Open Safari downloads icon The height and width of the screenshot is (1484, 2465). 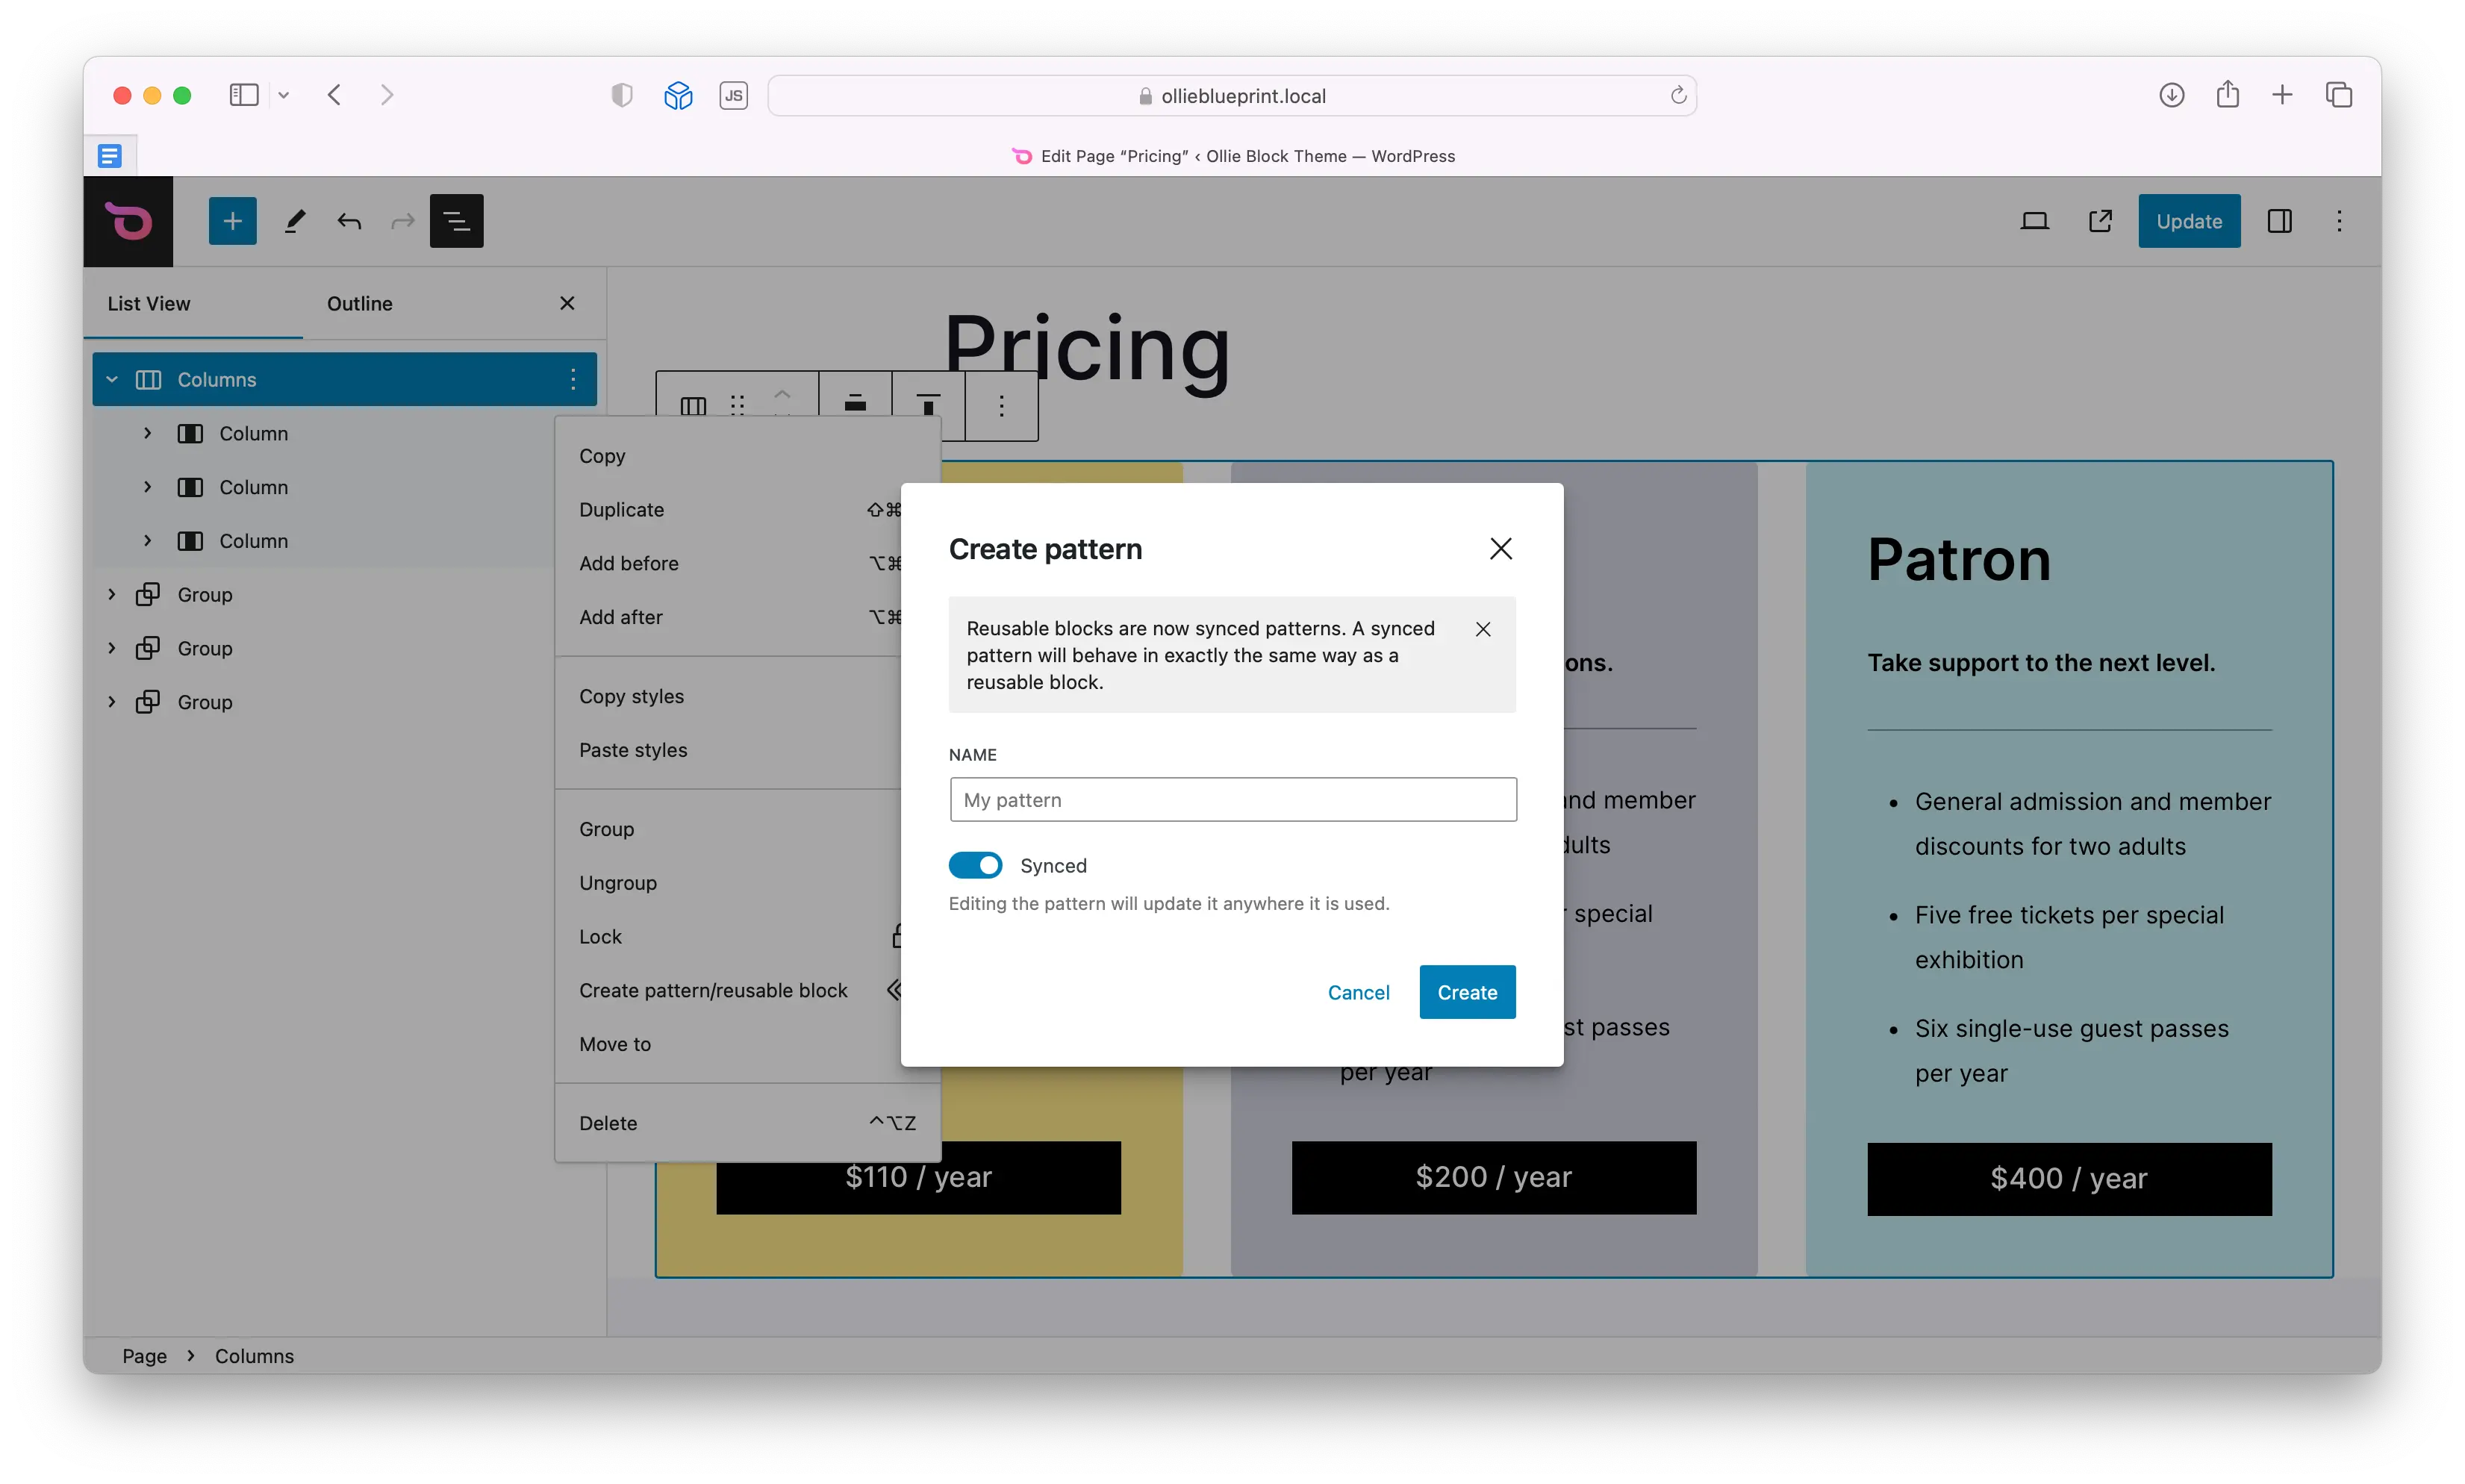2171,95
